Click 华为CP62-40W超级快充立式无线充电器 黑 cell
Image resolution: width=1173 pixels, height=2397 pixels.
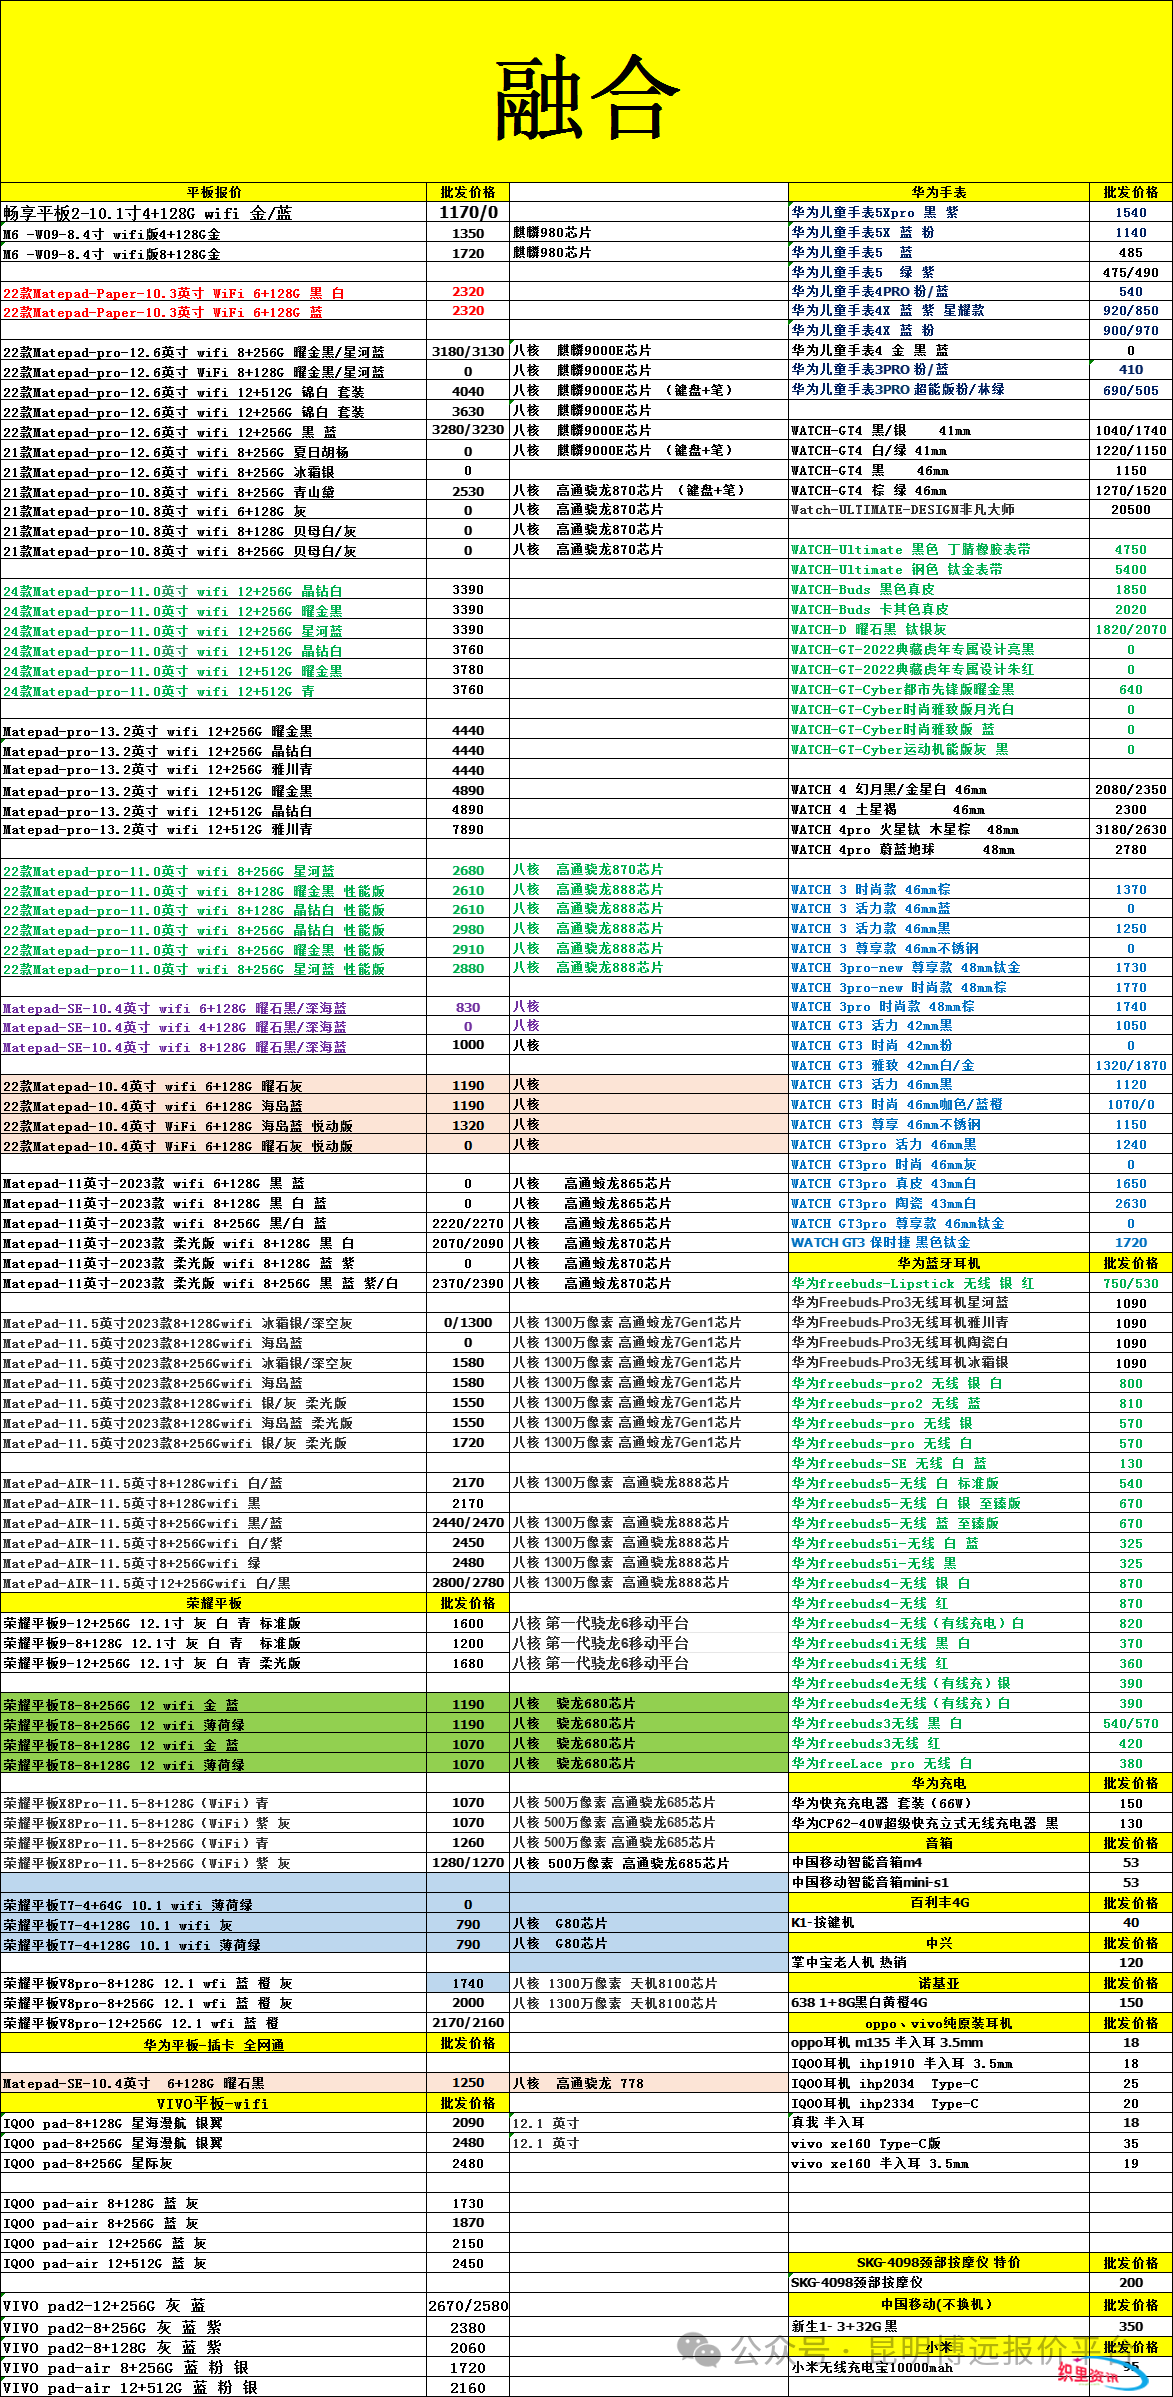point(939,1823)
